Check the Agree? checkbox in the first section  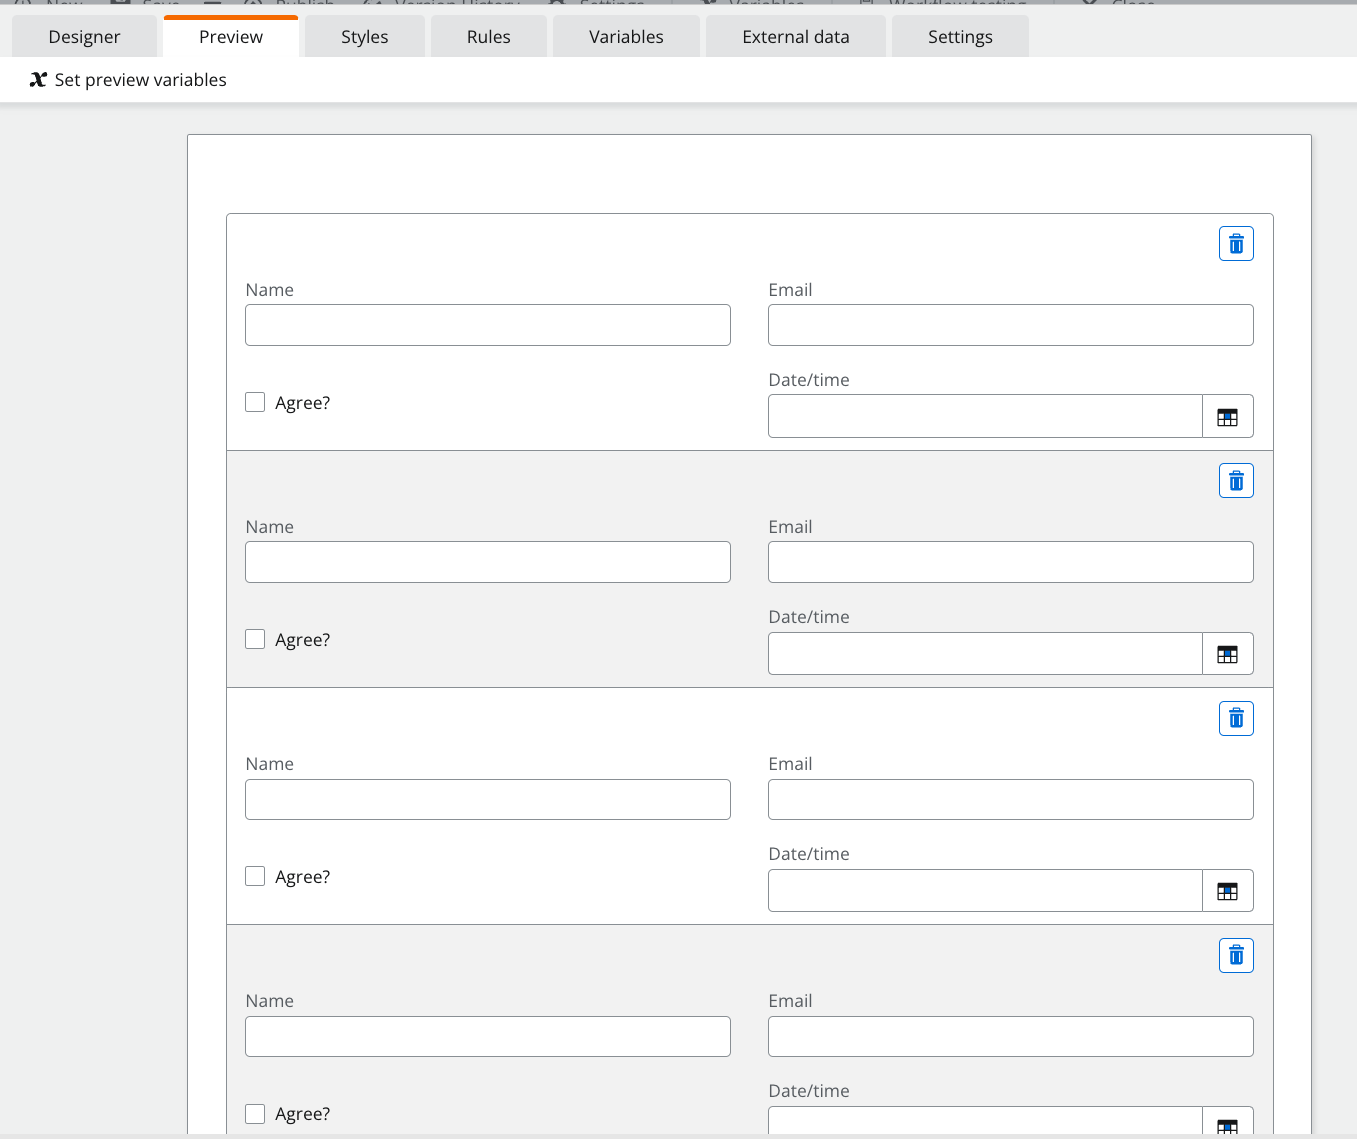click(x=255, y=402)
